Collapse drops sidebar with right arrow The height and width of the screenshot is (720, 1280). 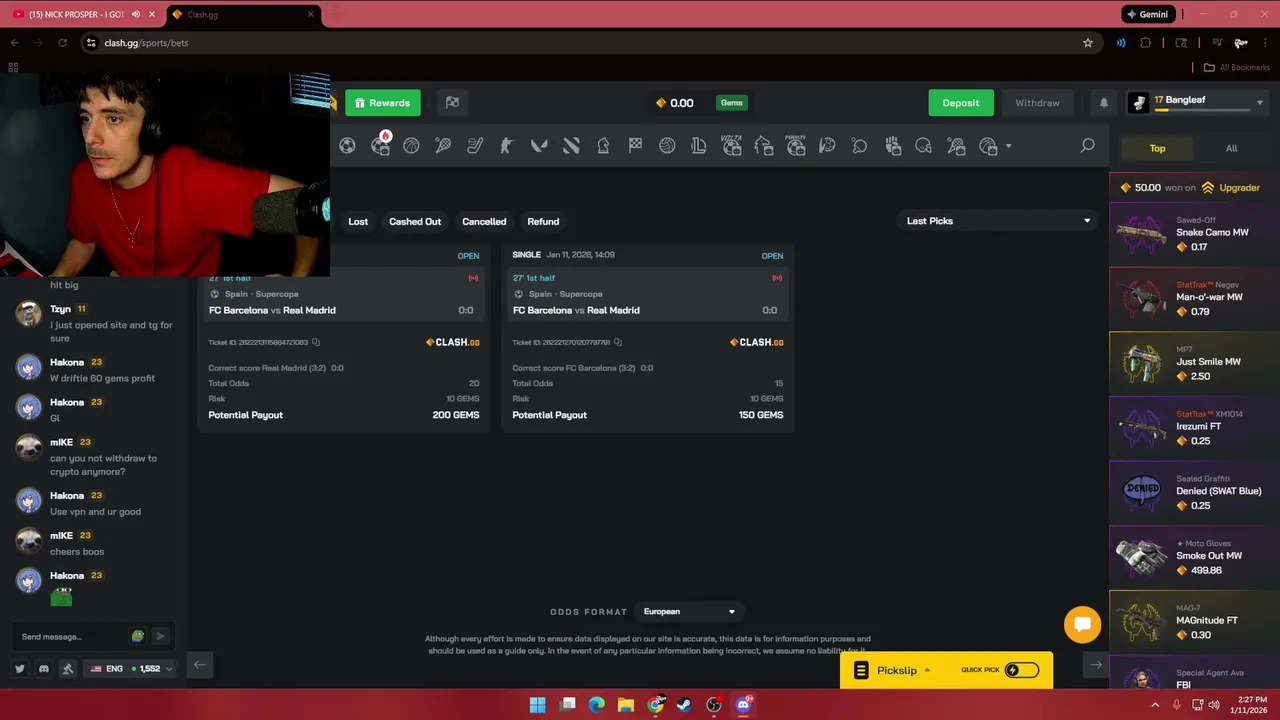click(1096, 665)
